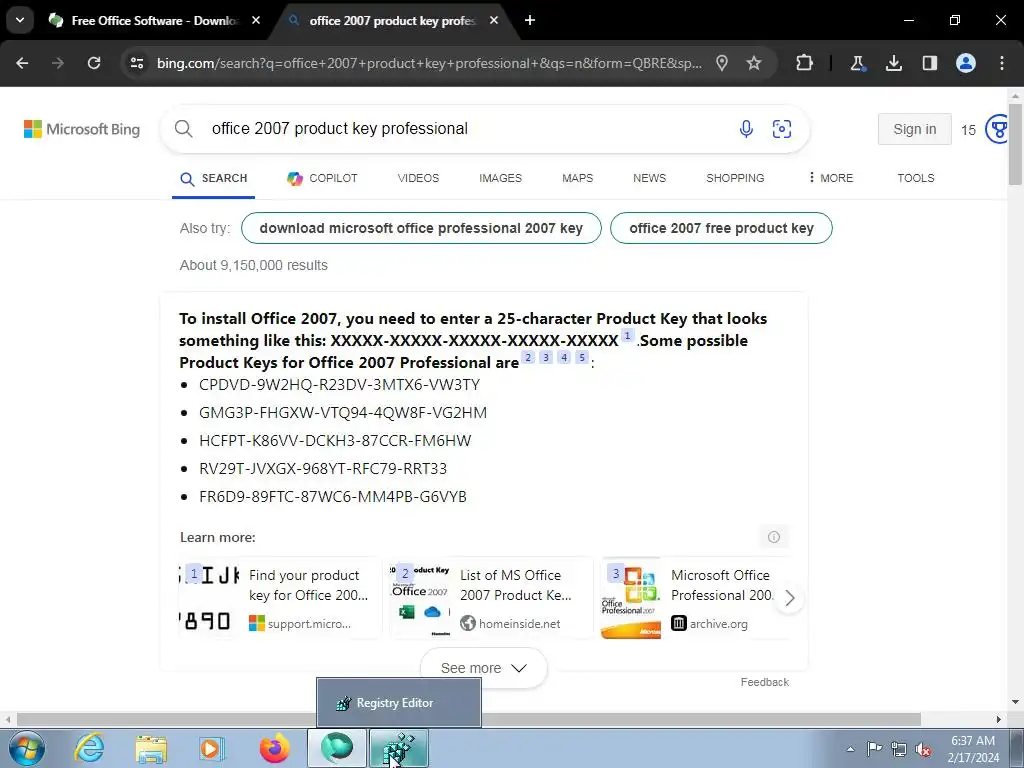This screenshot has height=768, width=1024.
Task: Open Chrome three-dot menu
Action: (1001, 63)
